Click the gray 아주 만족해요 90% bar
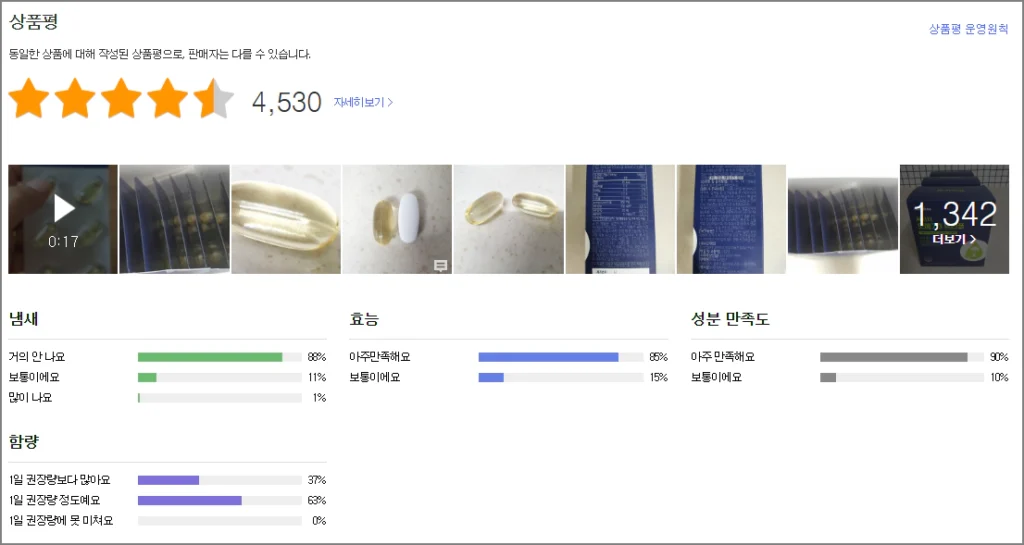This screenshot has height=545, width=1024. 893,357
